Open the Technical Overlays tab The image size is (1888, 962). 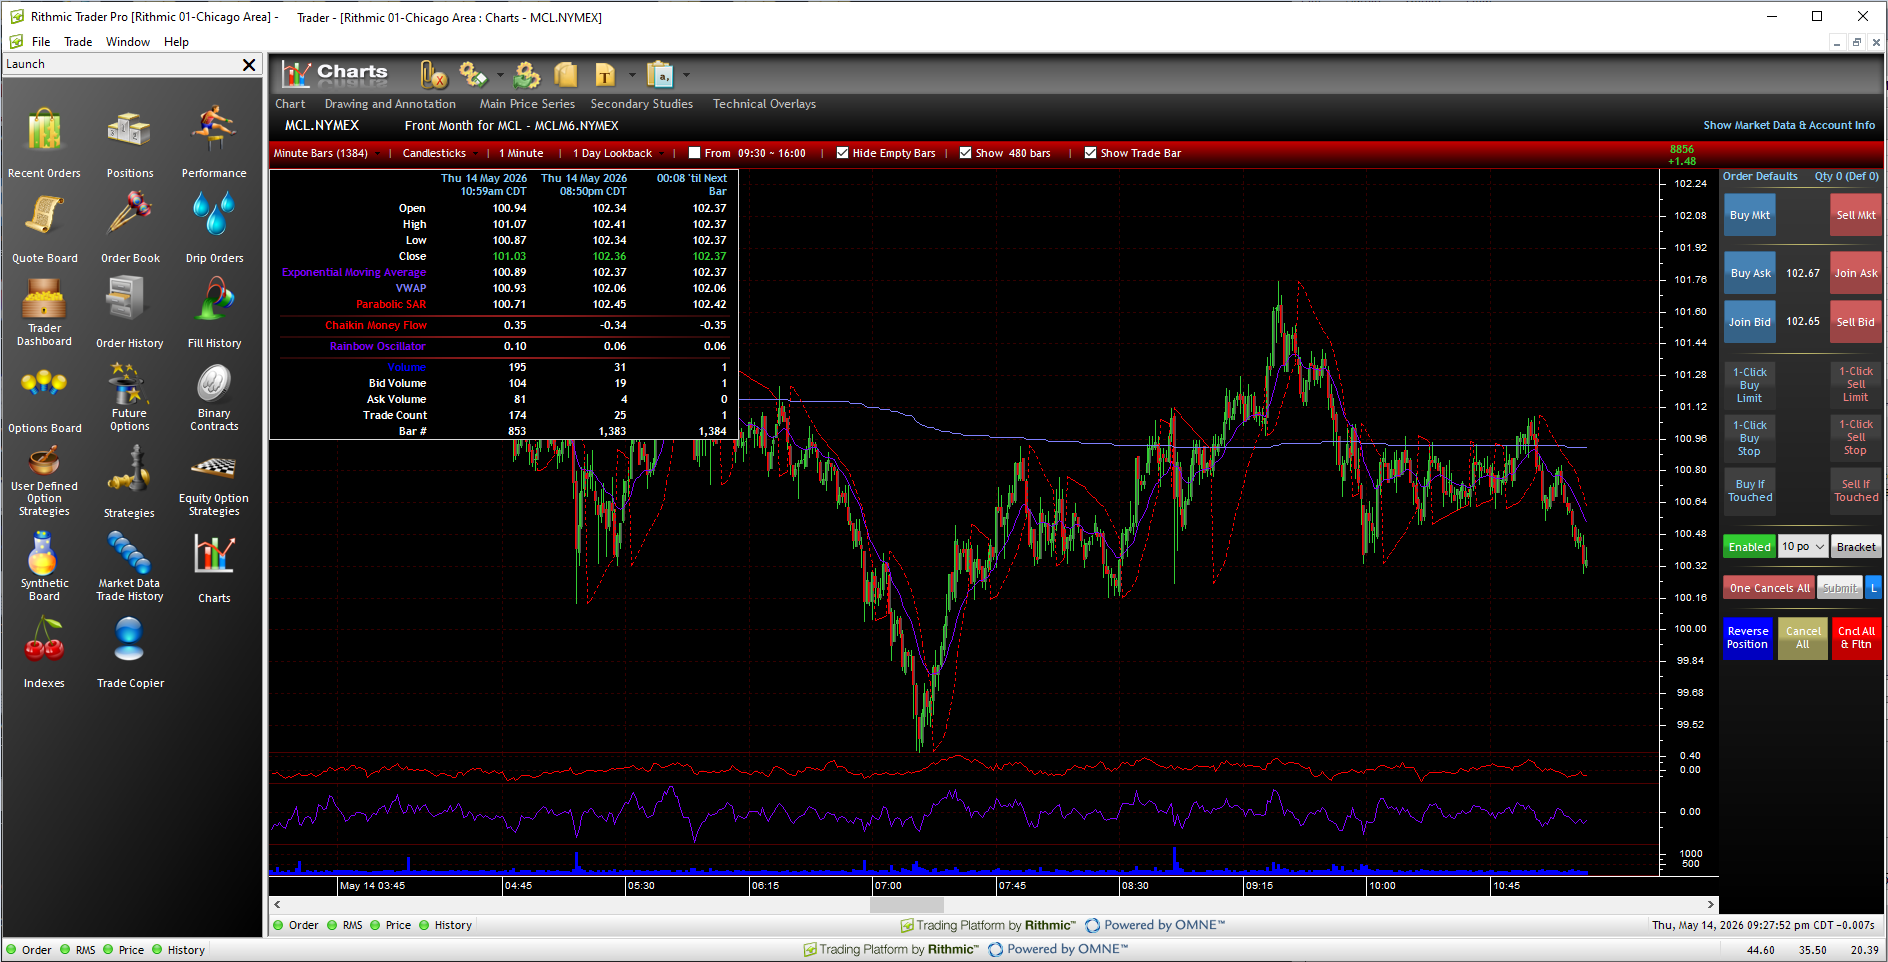pos(764,104)
